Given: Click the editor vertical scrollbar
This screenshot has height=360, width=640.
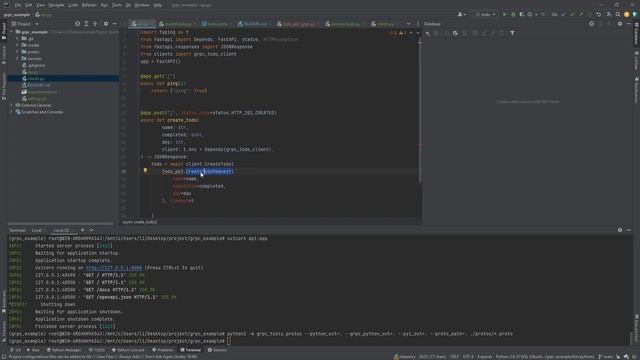Looking at the screenshot, I should [420, 110].
